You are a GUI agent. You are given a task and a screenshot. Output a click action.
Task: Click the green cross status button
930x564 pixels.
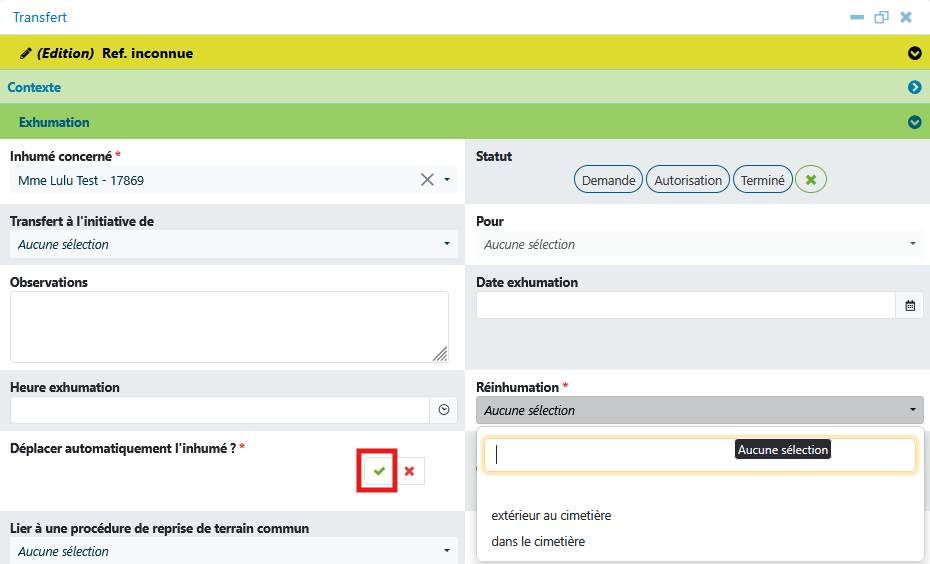click(x=811, y=180)
